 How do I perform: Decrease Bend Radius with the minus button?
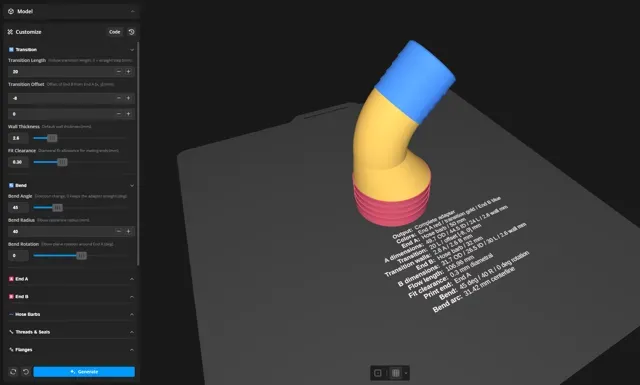click(x=118, y=231)
